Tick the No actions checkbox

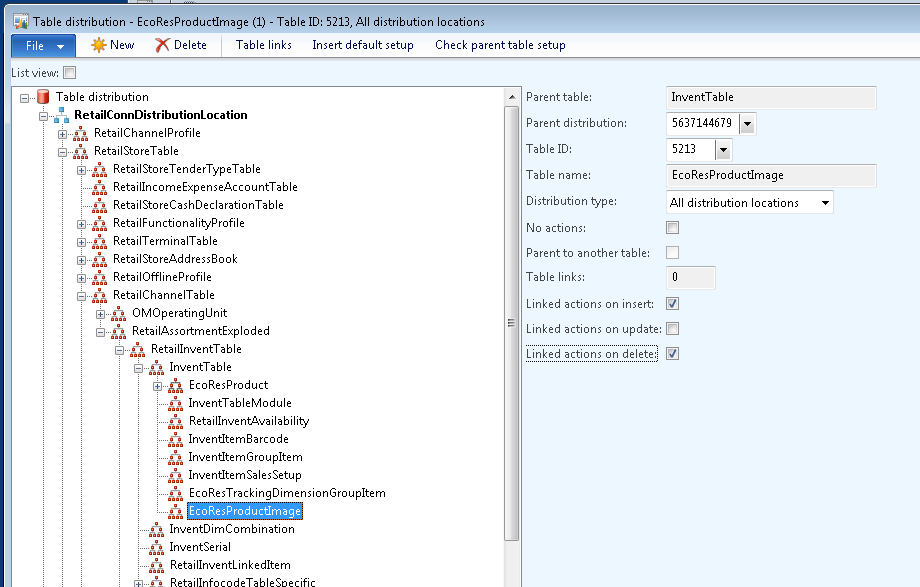tap(672, 228)
